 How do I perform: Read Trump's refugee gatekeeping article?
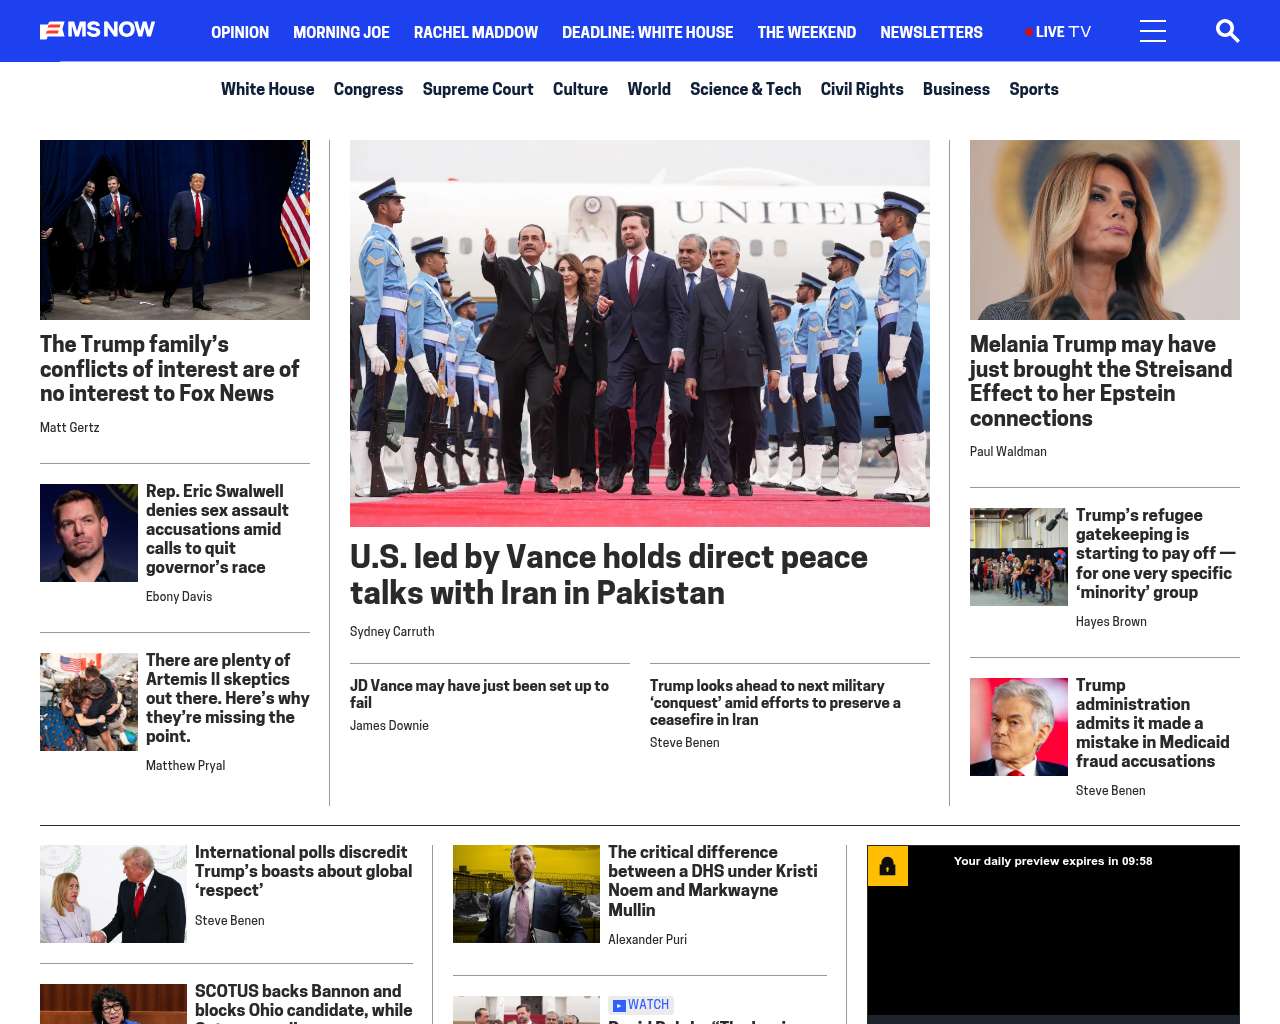point(1156,553)
